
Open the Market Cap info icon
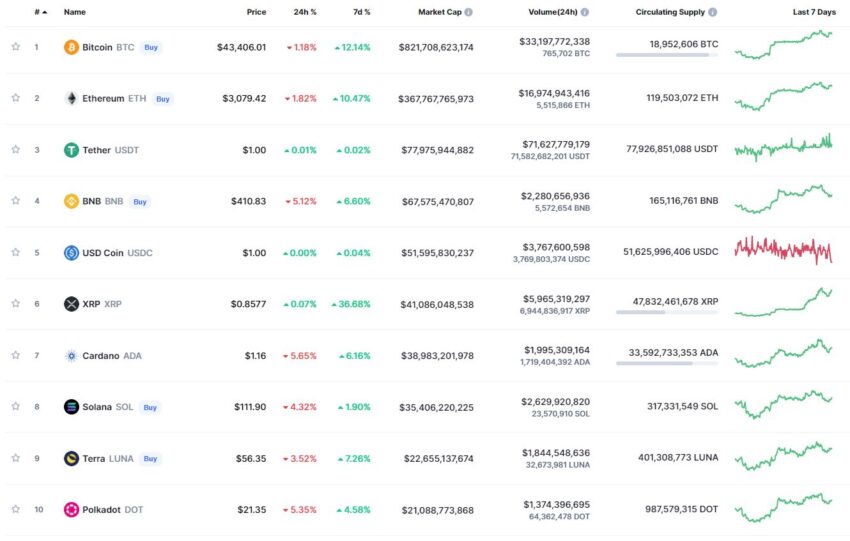point(468,12)
